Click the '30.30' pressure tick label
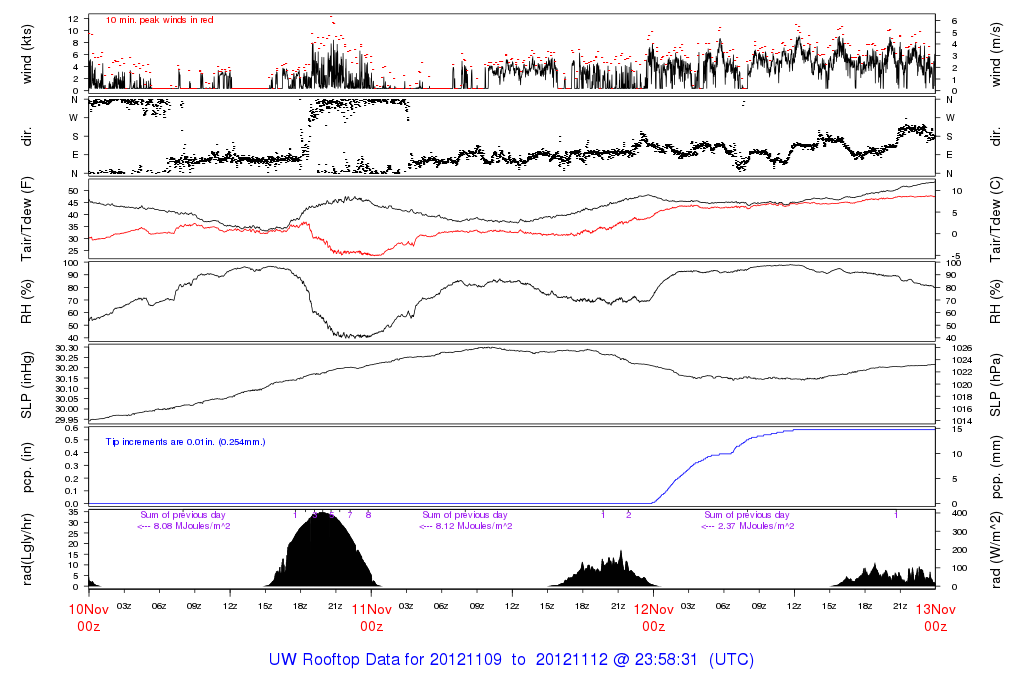 [67, 348]
